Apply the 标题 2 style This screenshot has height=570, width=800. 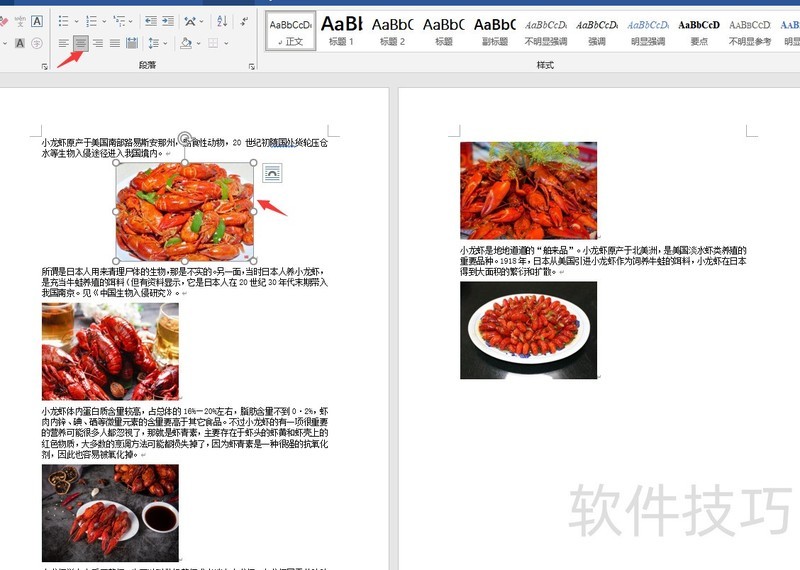[392, 31]
